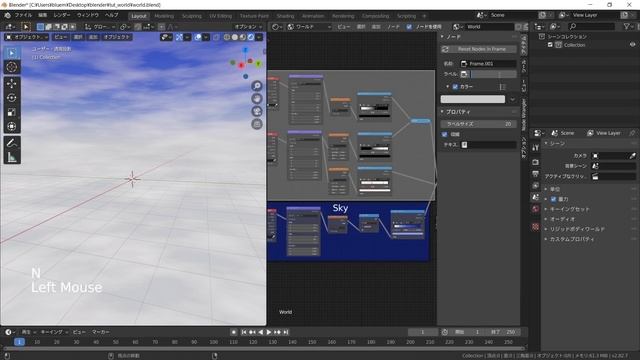The height and width of the screenshot is (360, 640).
Task: Toggle viewport overlays button
Action: [198, 37]
